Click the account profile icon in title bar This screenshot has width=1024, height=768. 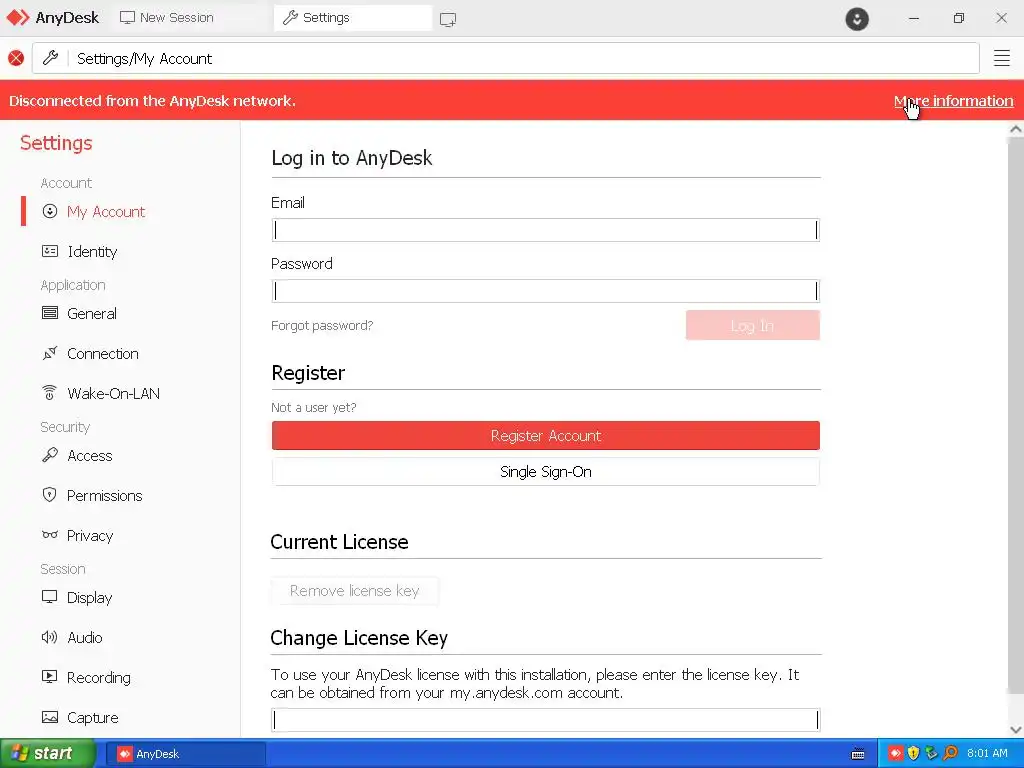click(x=857, y=18)
